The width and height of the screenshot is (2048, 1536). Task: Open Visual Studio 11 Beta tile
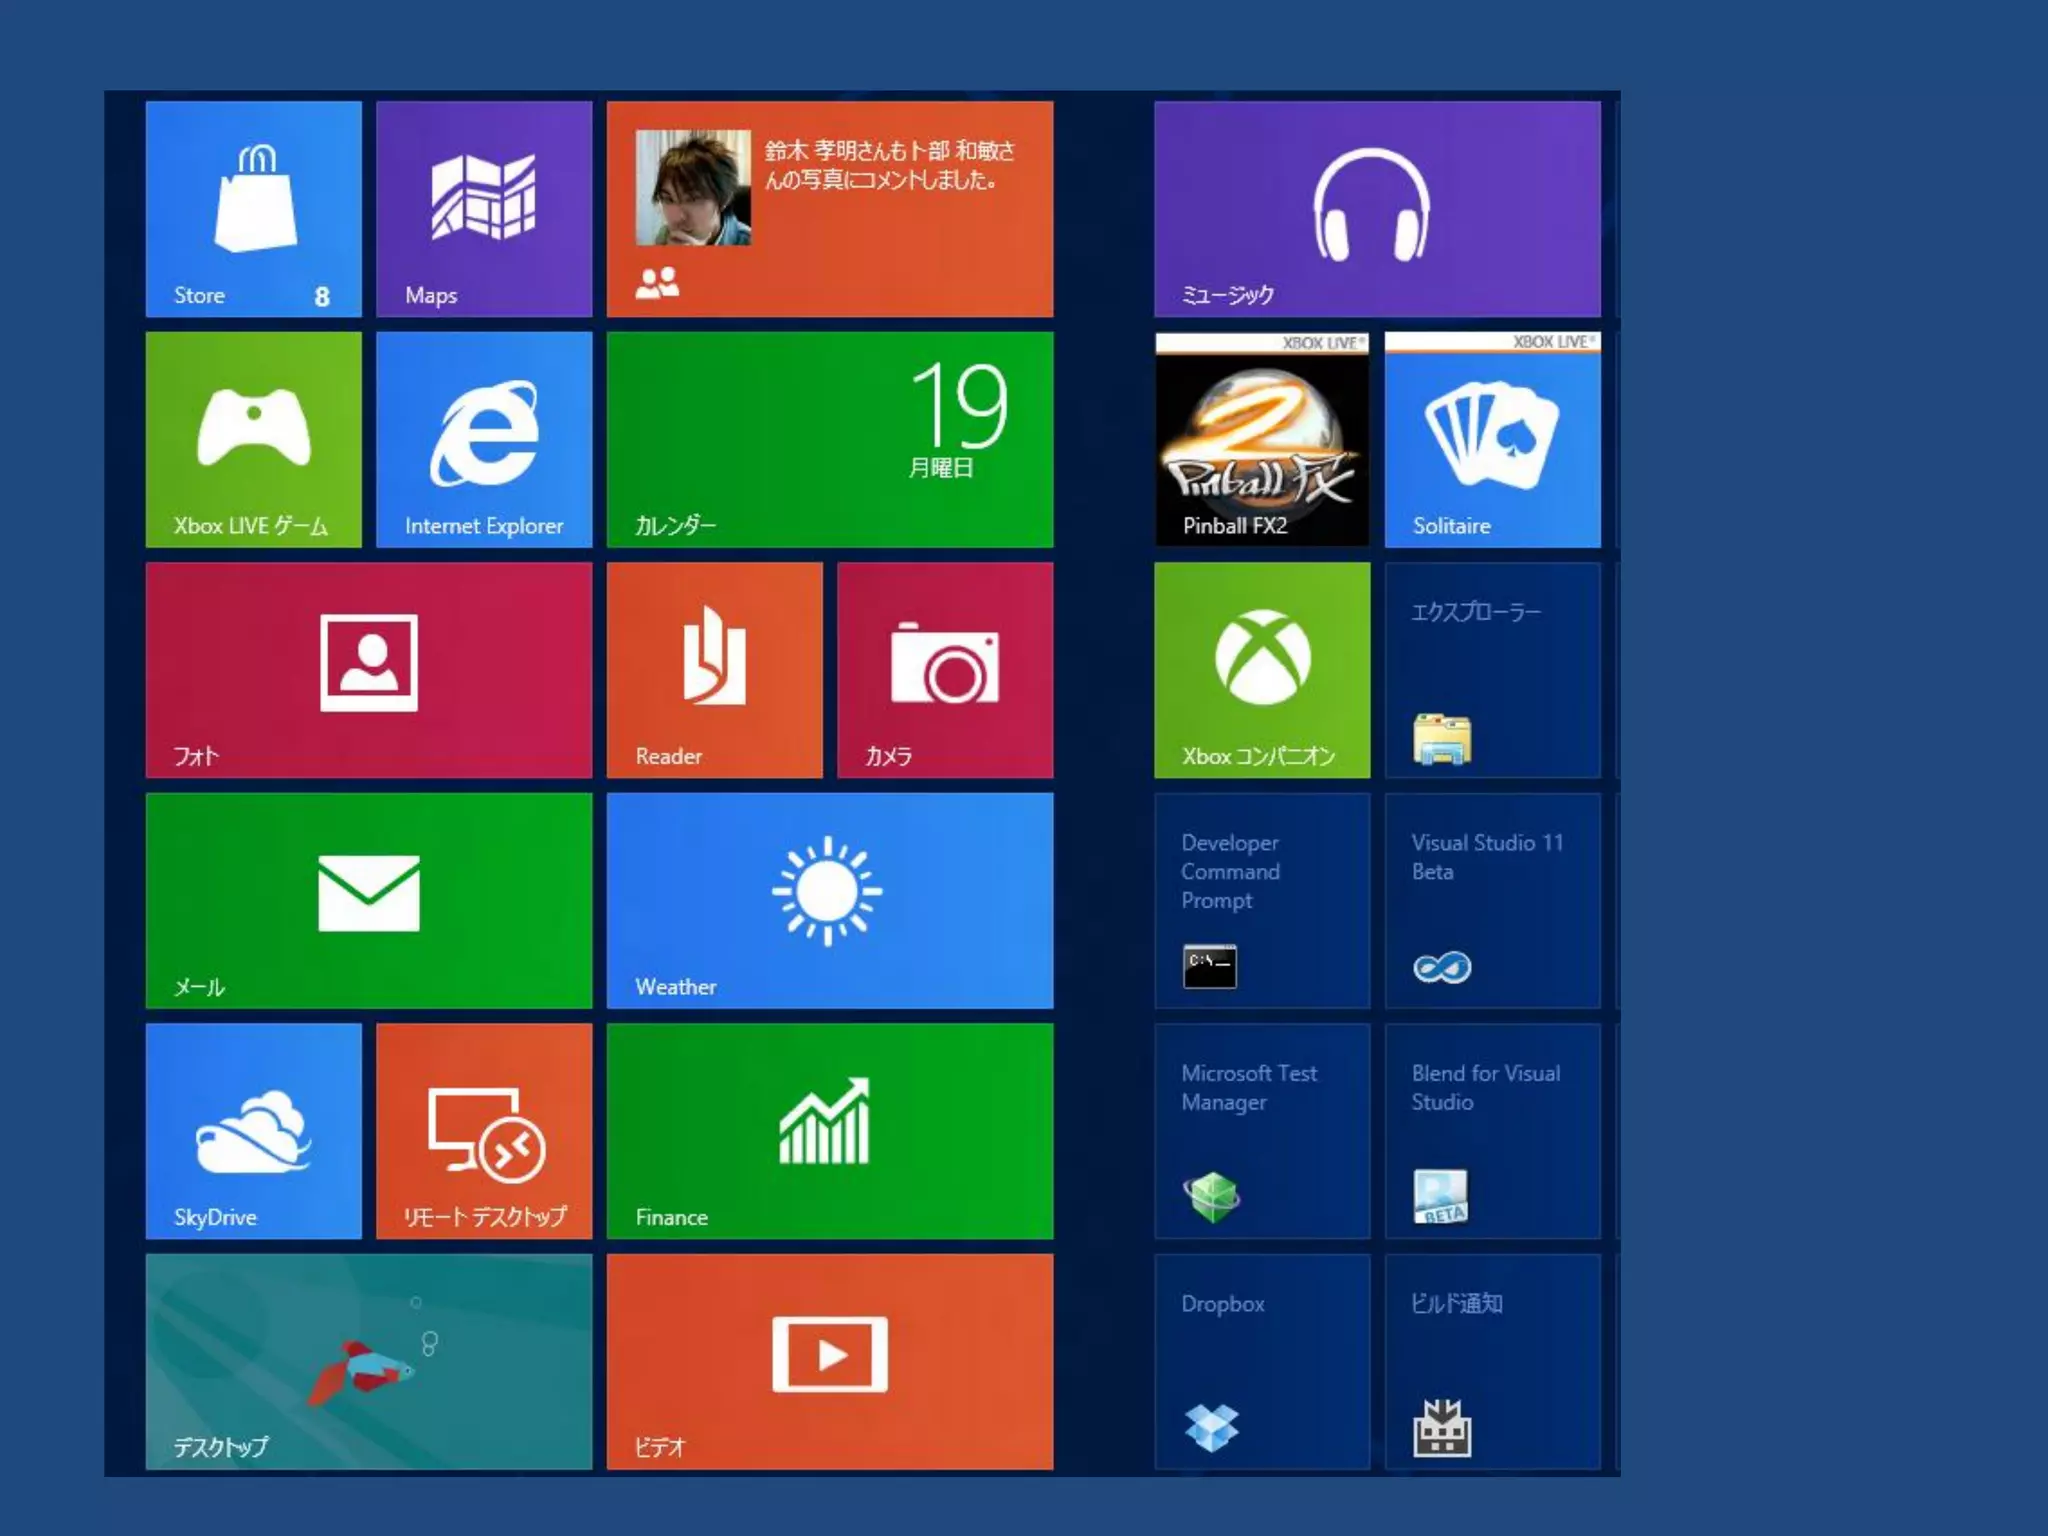click(1492, 900)
